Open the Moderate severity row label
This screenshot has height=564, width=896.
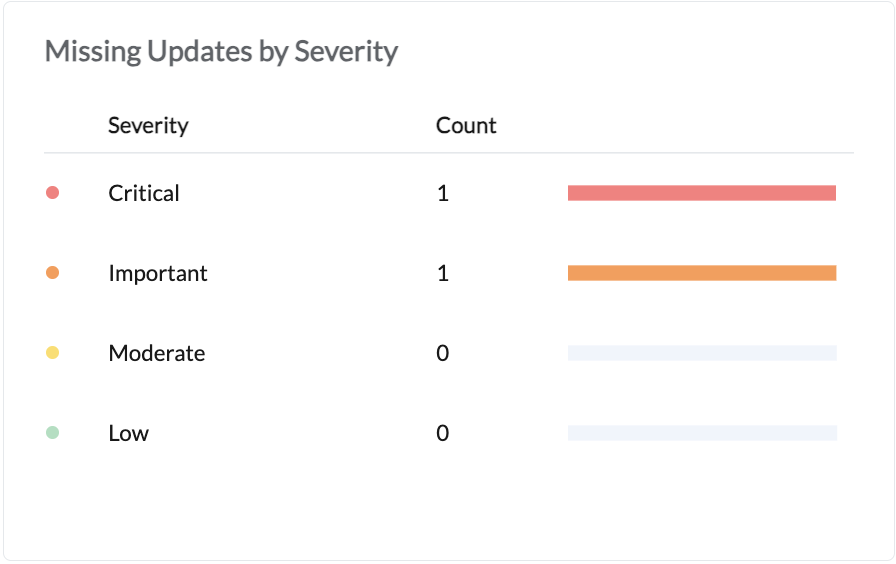pos(157,353)
